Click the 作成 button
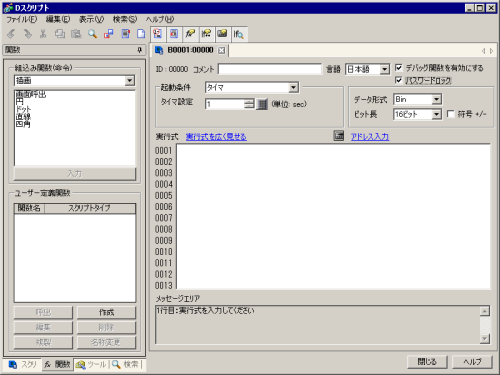Image resolution: width=500 pixels, height=375 pixels. 106,312
